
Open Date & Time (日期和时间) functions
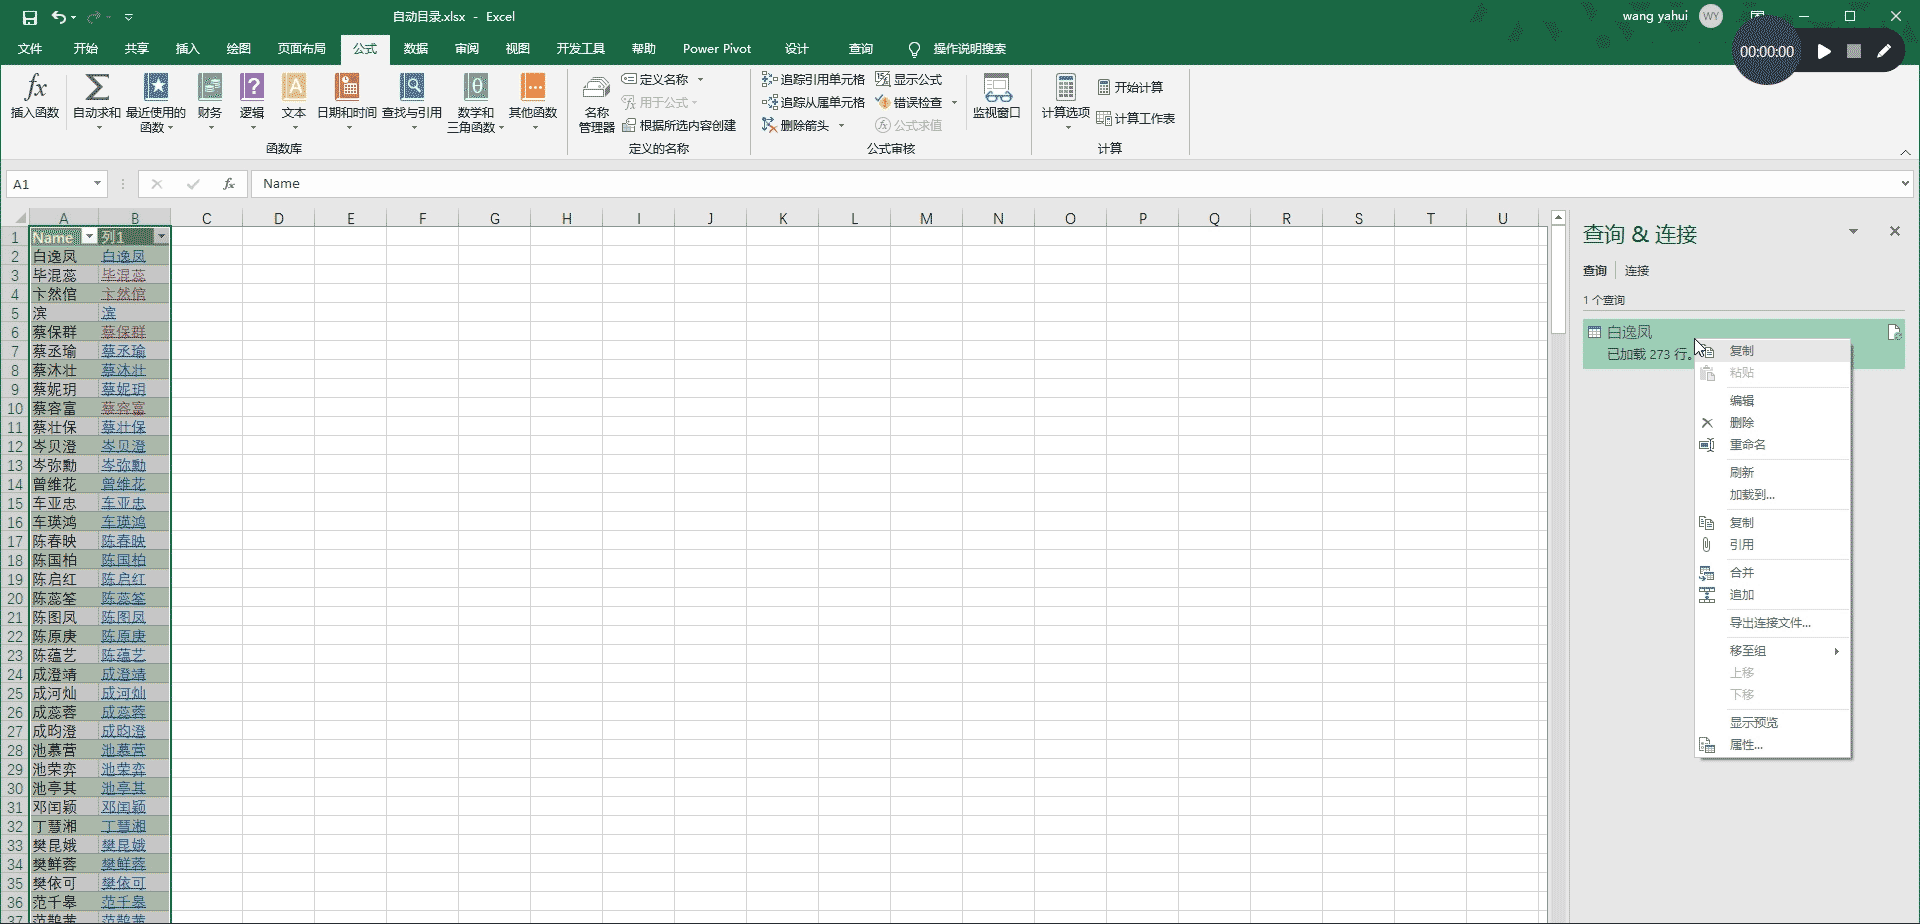coord(347,100)
